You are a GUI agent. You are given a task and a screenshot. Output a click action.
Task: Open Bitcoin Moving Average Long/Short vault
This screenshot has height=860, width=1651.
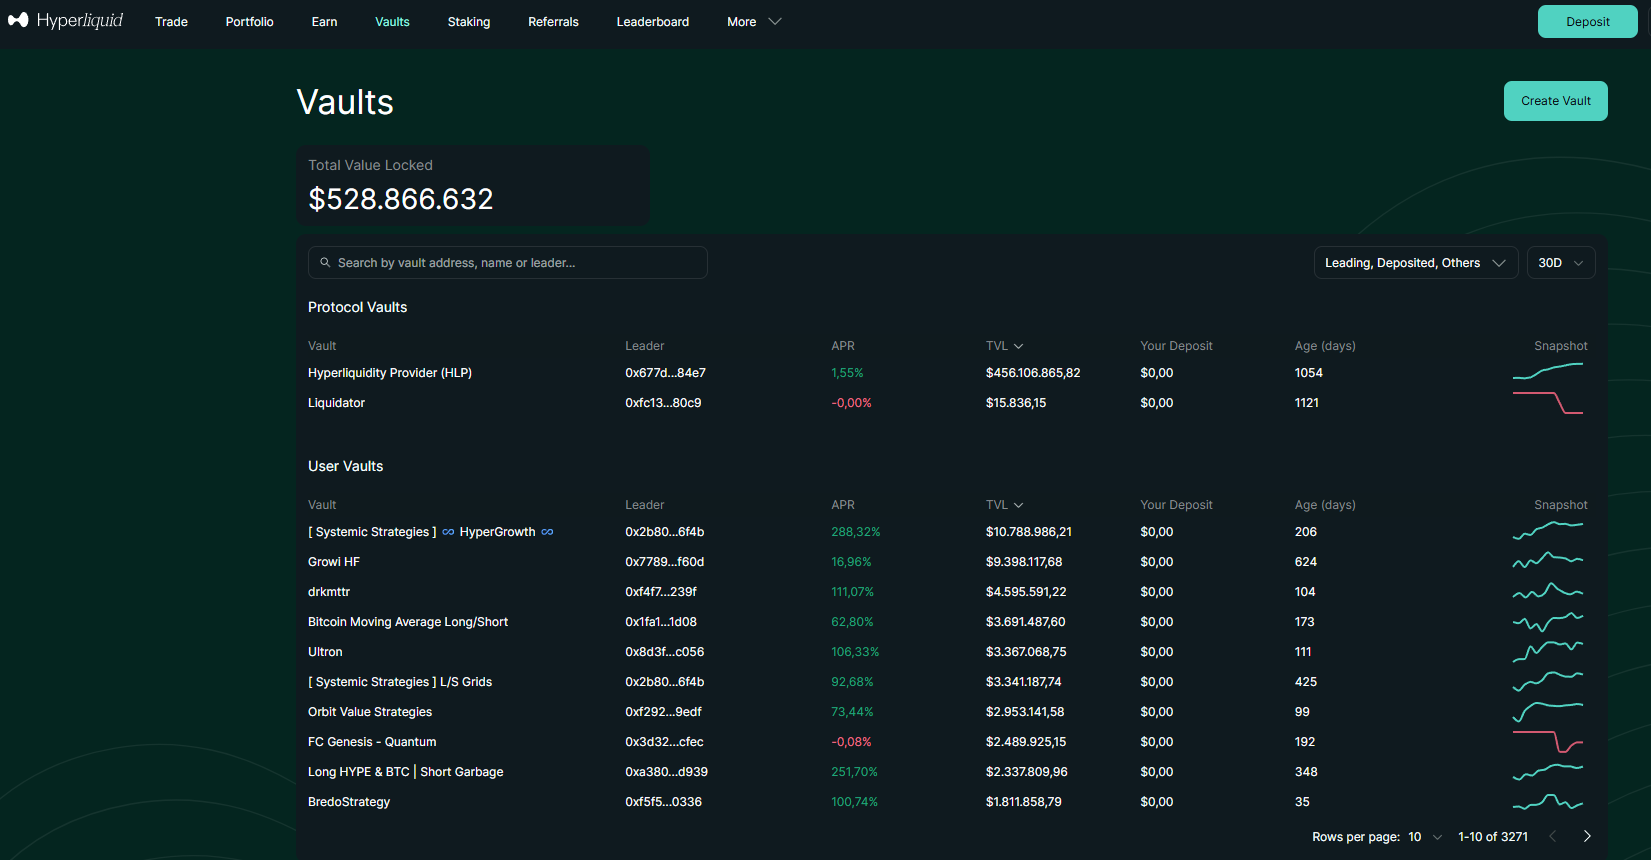(408, 622)
